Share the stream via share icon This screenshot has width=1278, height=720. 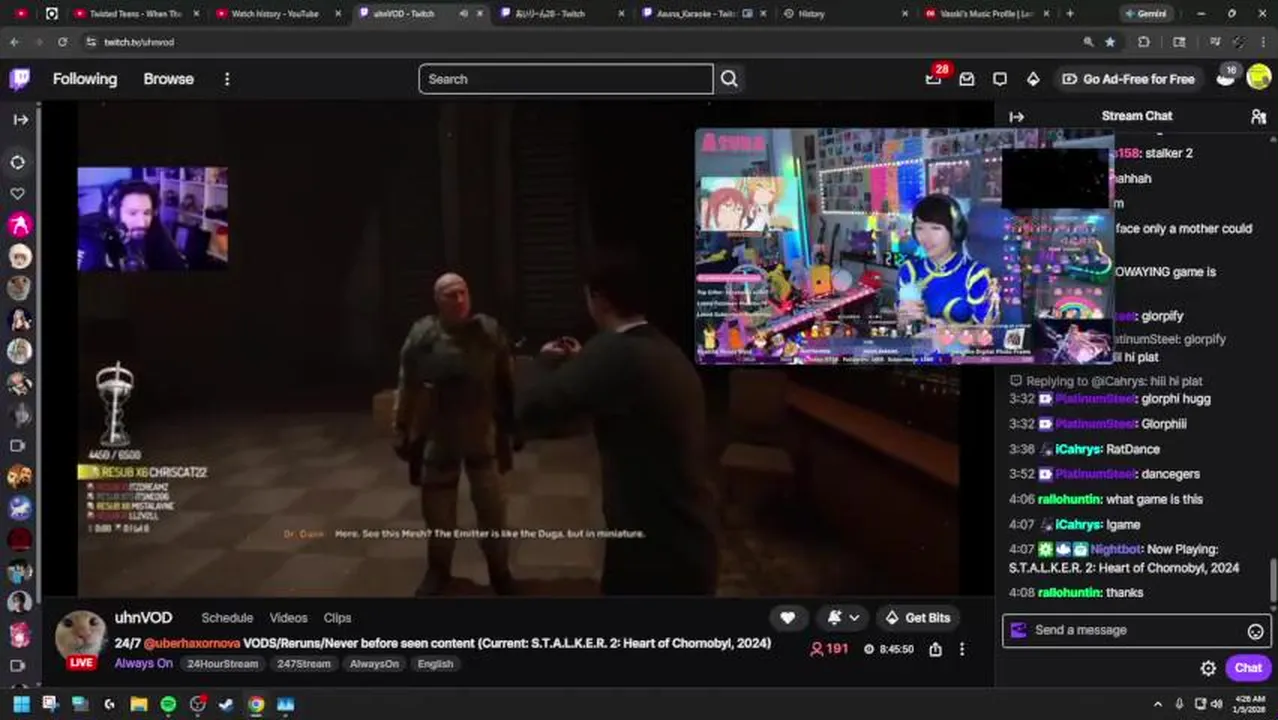pyautogui.click(x=935, y=649)
